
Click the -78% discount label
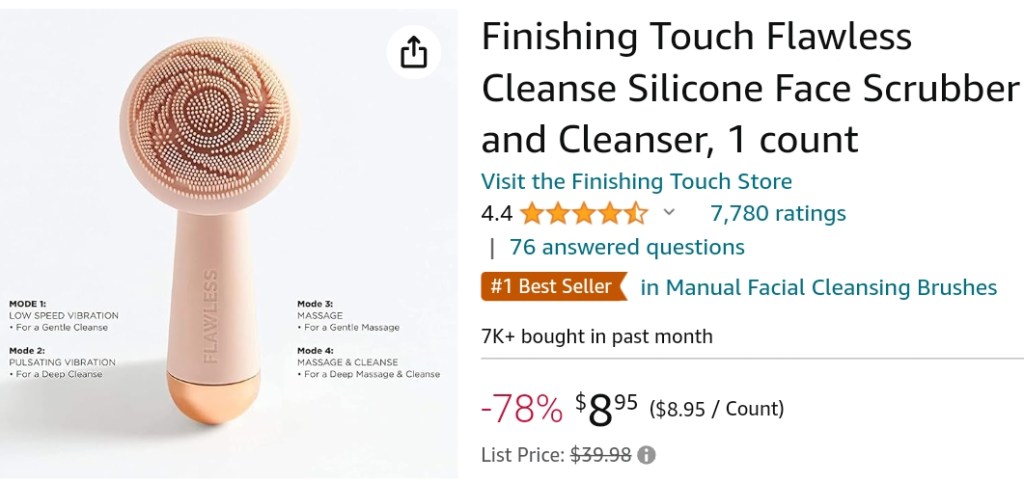pyautogui.click(x=521, y=408)
